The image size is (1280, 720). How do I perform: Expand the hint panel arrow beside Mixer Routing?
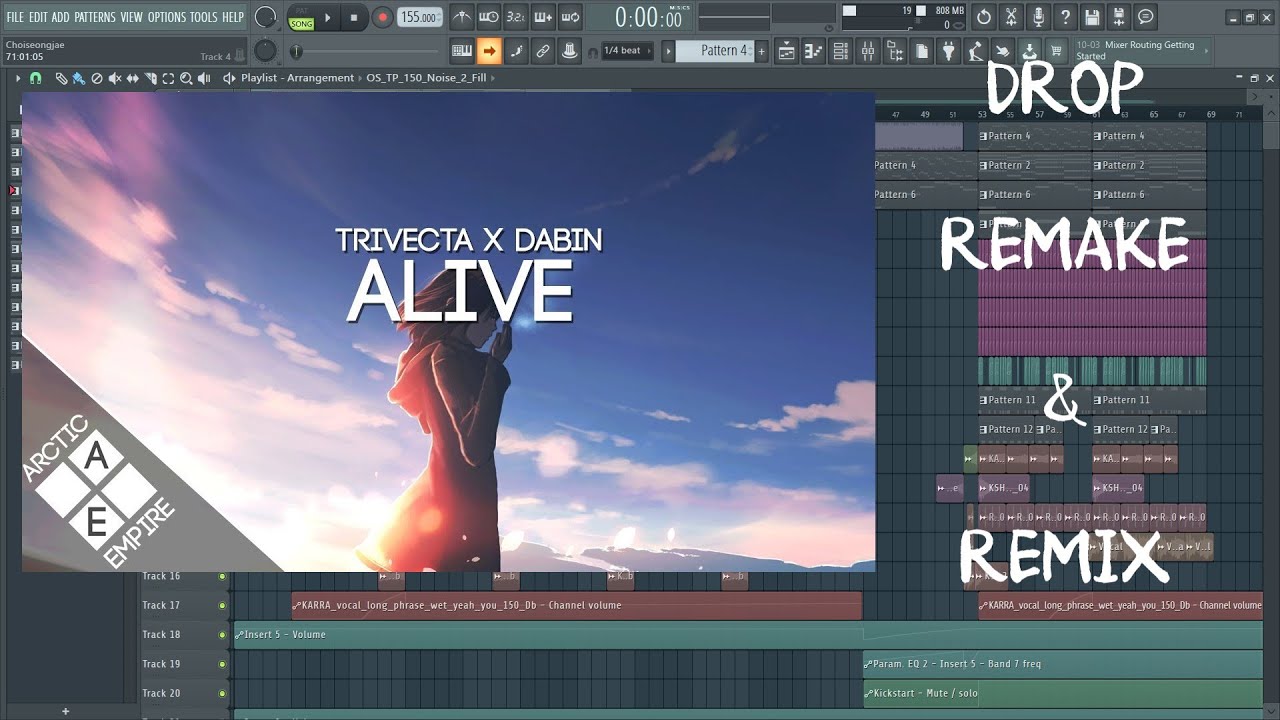click(x=1207, y=51)
